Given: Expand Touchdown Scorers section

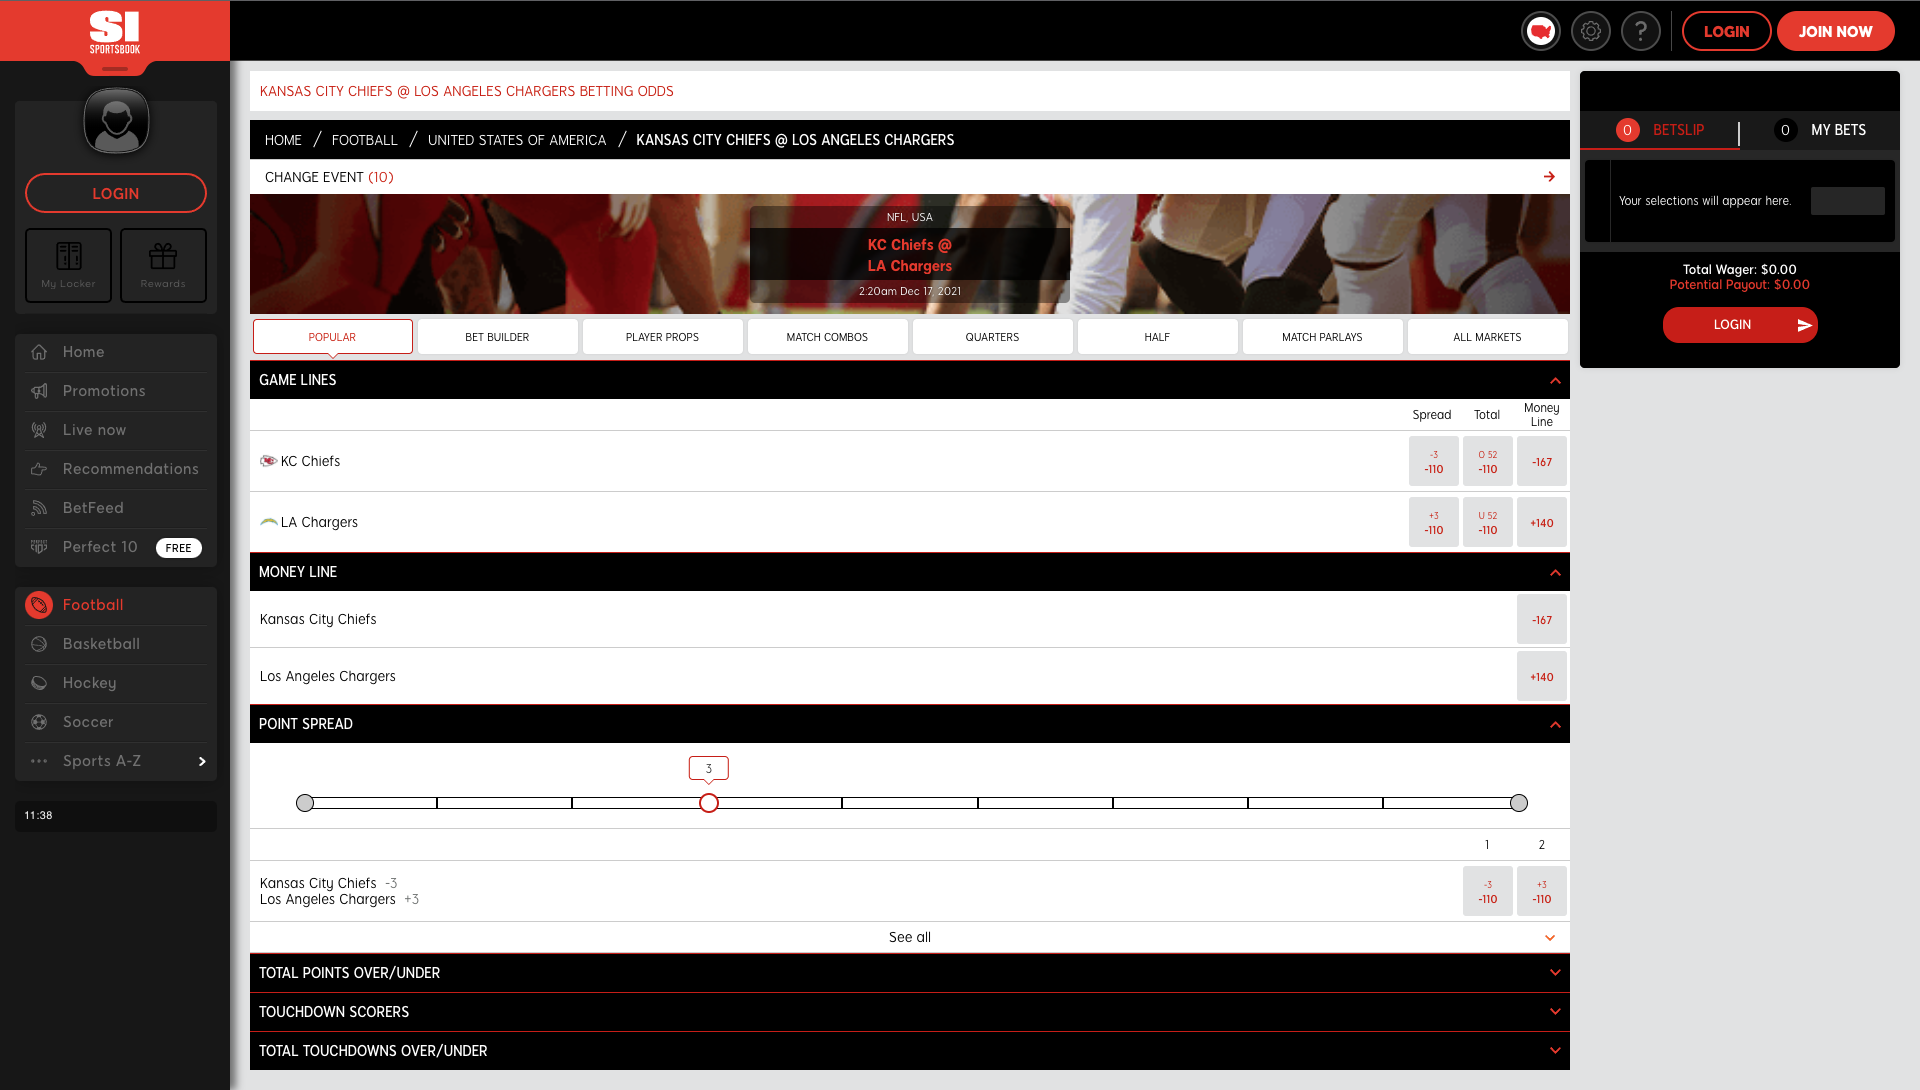Looking at the screenshot, I should coord(909,1012).
